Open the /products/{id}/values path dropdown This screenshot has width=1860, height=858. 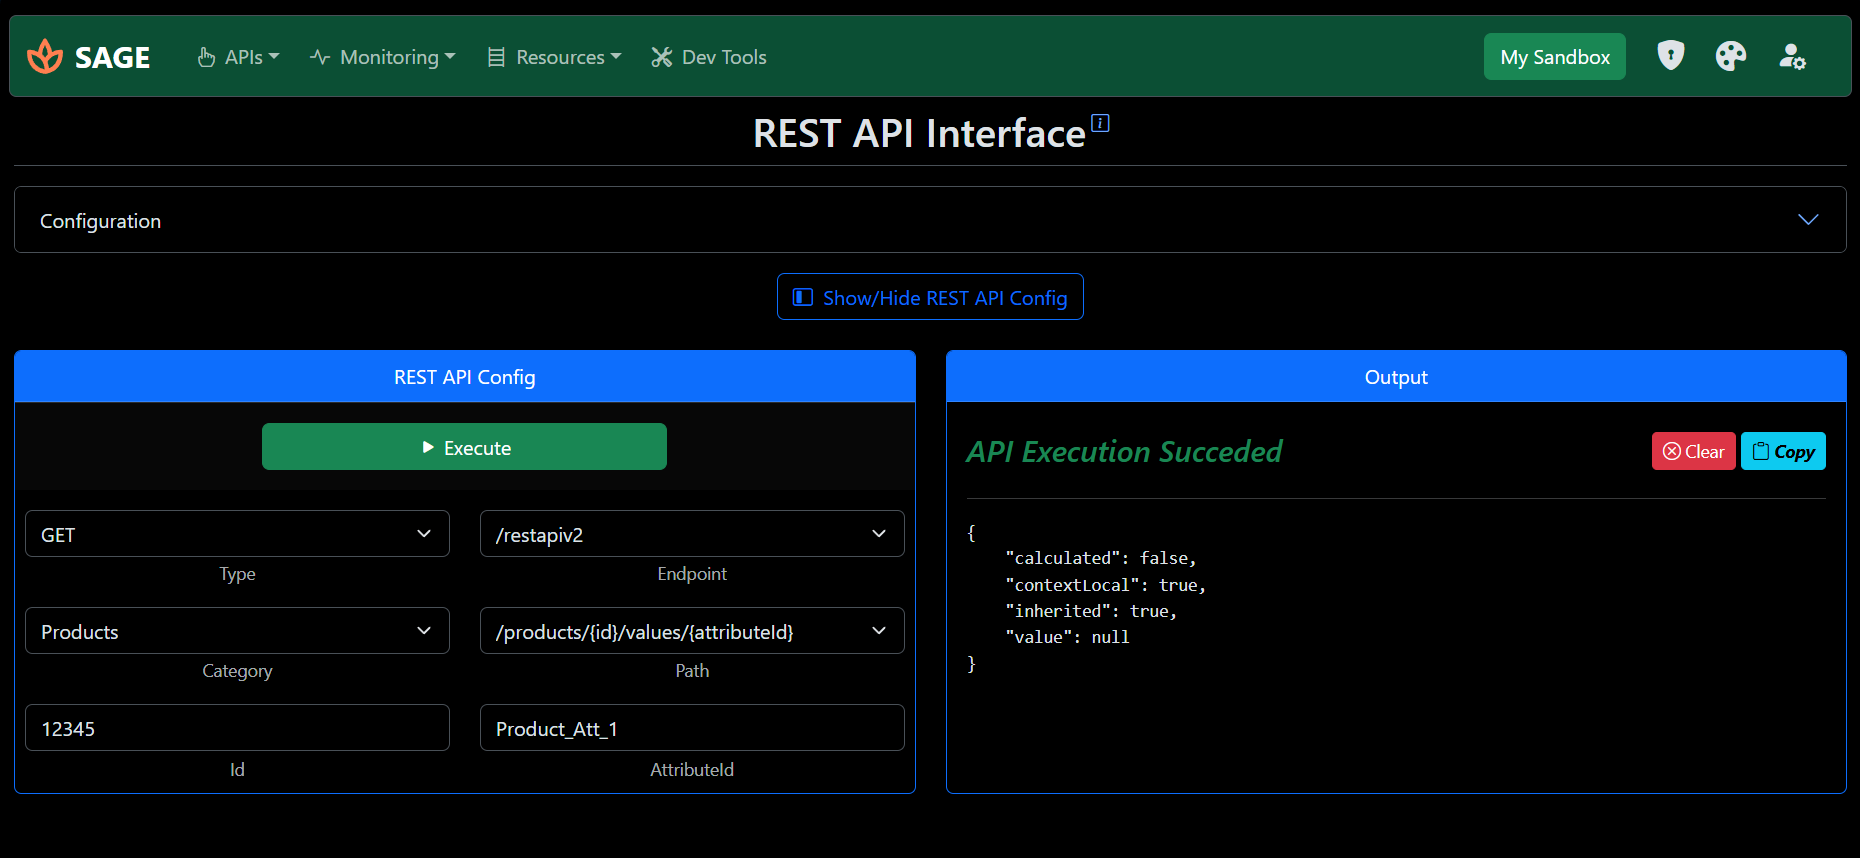(x=692, y=631)
